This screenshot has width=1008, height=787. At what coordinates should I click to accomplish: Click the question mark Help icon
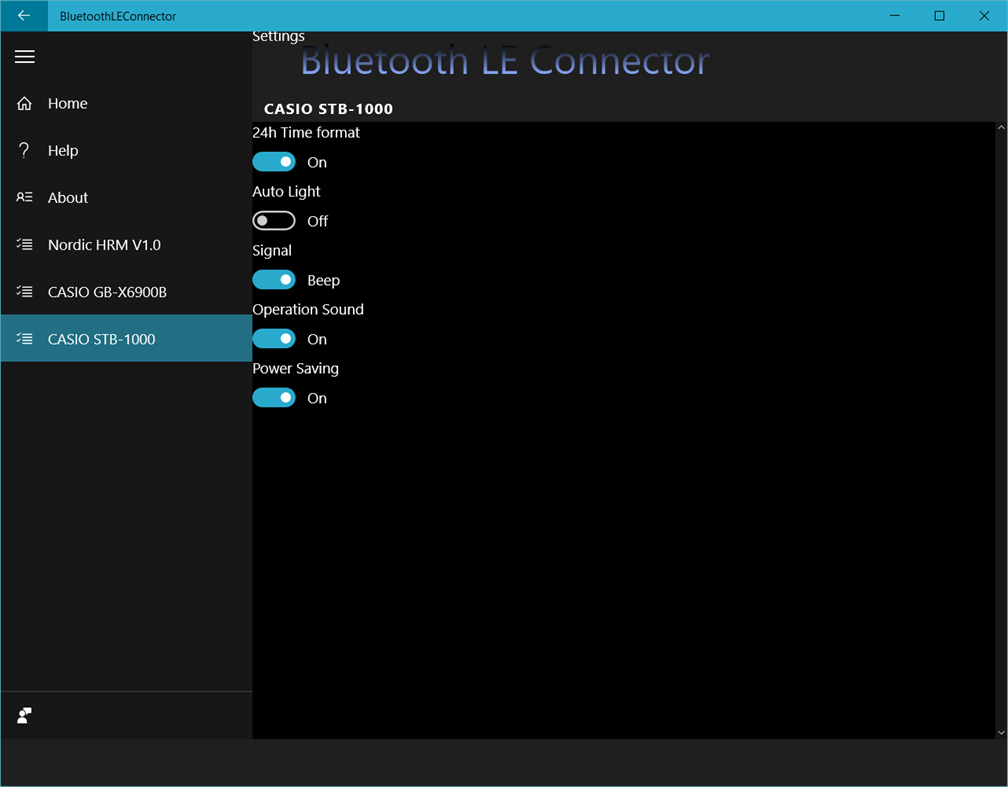(x=24, y=150)
